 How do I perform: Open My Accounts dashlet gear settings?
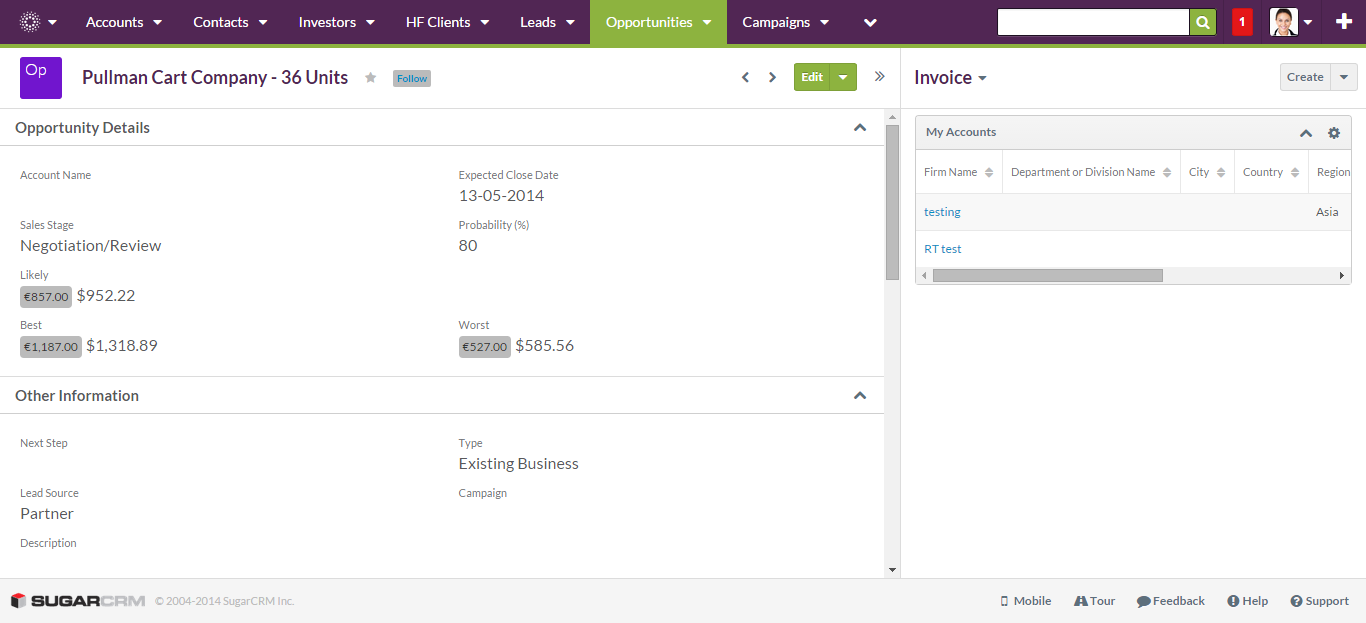(1333, 133)
